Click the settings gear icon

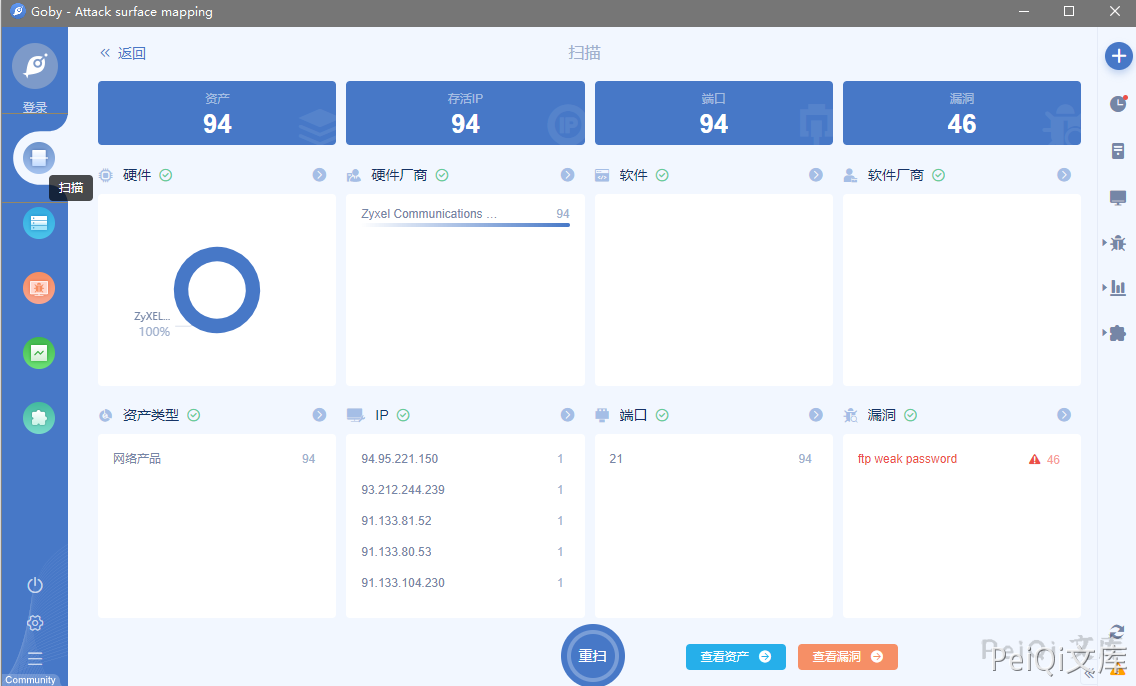tap(35, 623)
